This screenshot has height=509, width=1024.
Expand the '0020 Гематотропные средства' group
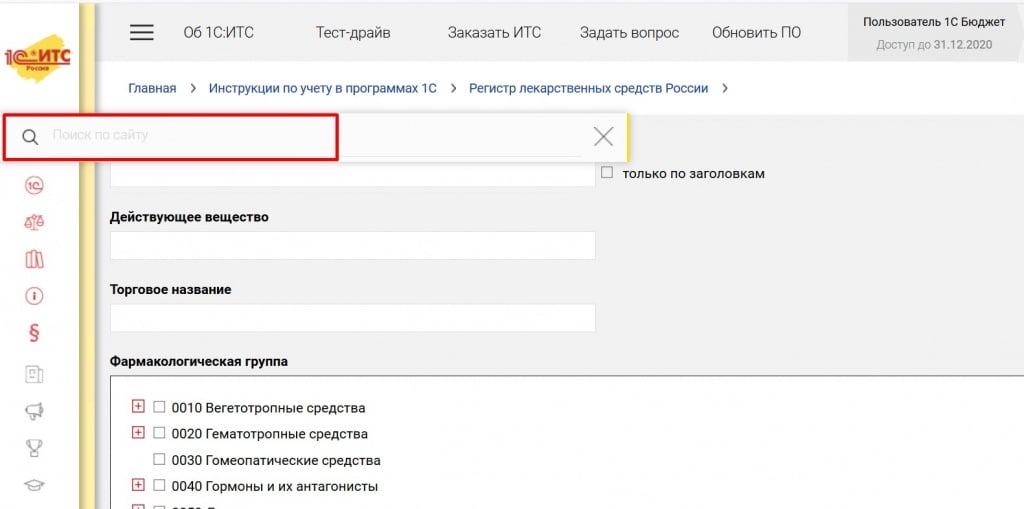pyautogui.click(x=138, y=433)
